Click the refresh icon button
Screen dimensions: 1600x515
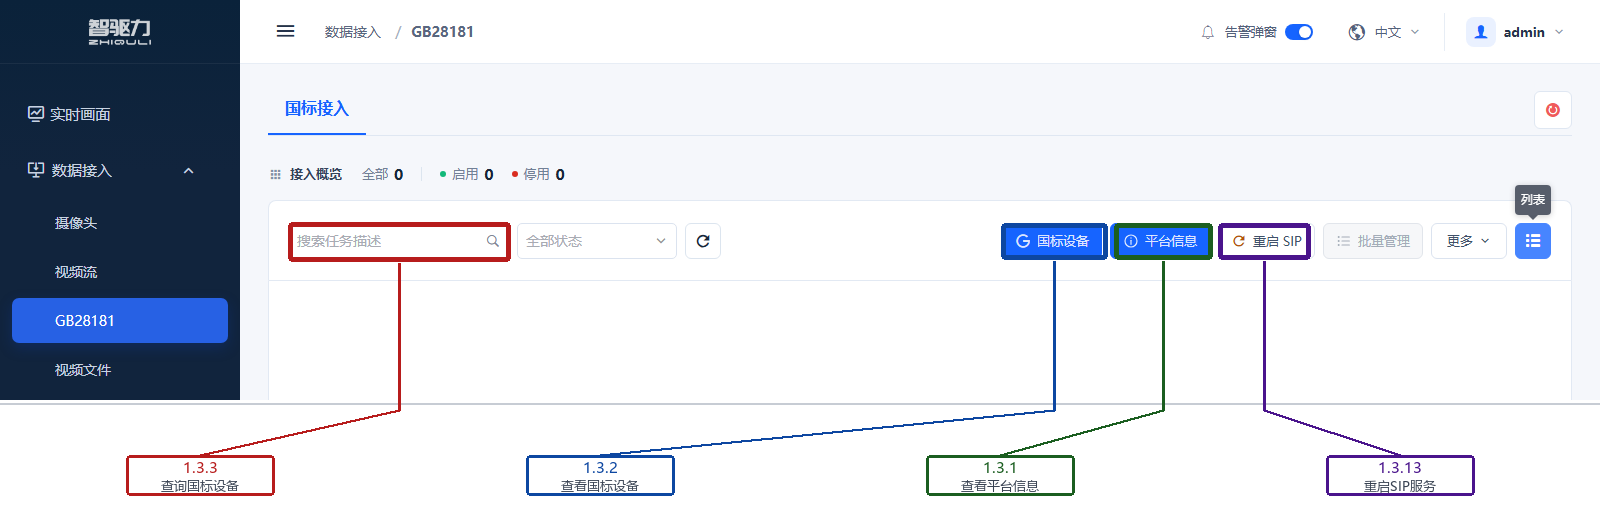click(703, 241)
